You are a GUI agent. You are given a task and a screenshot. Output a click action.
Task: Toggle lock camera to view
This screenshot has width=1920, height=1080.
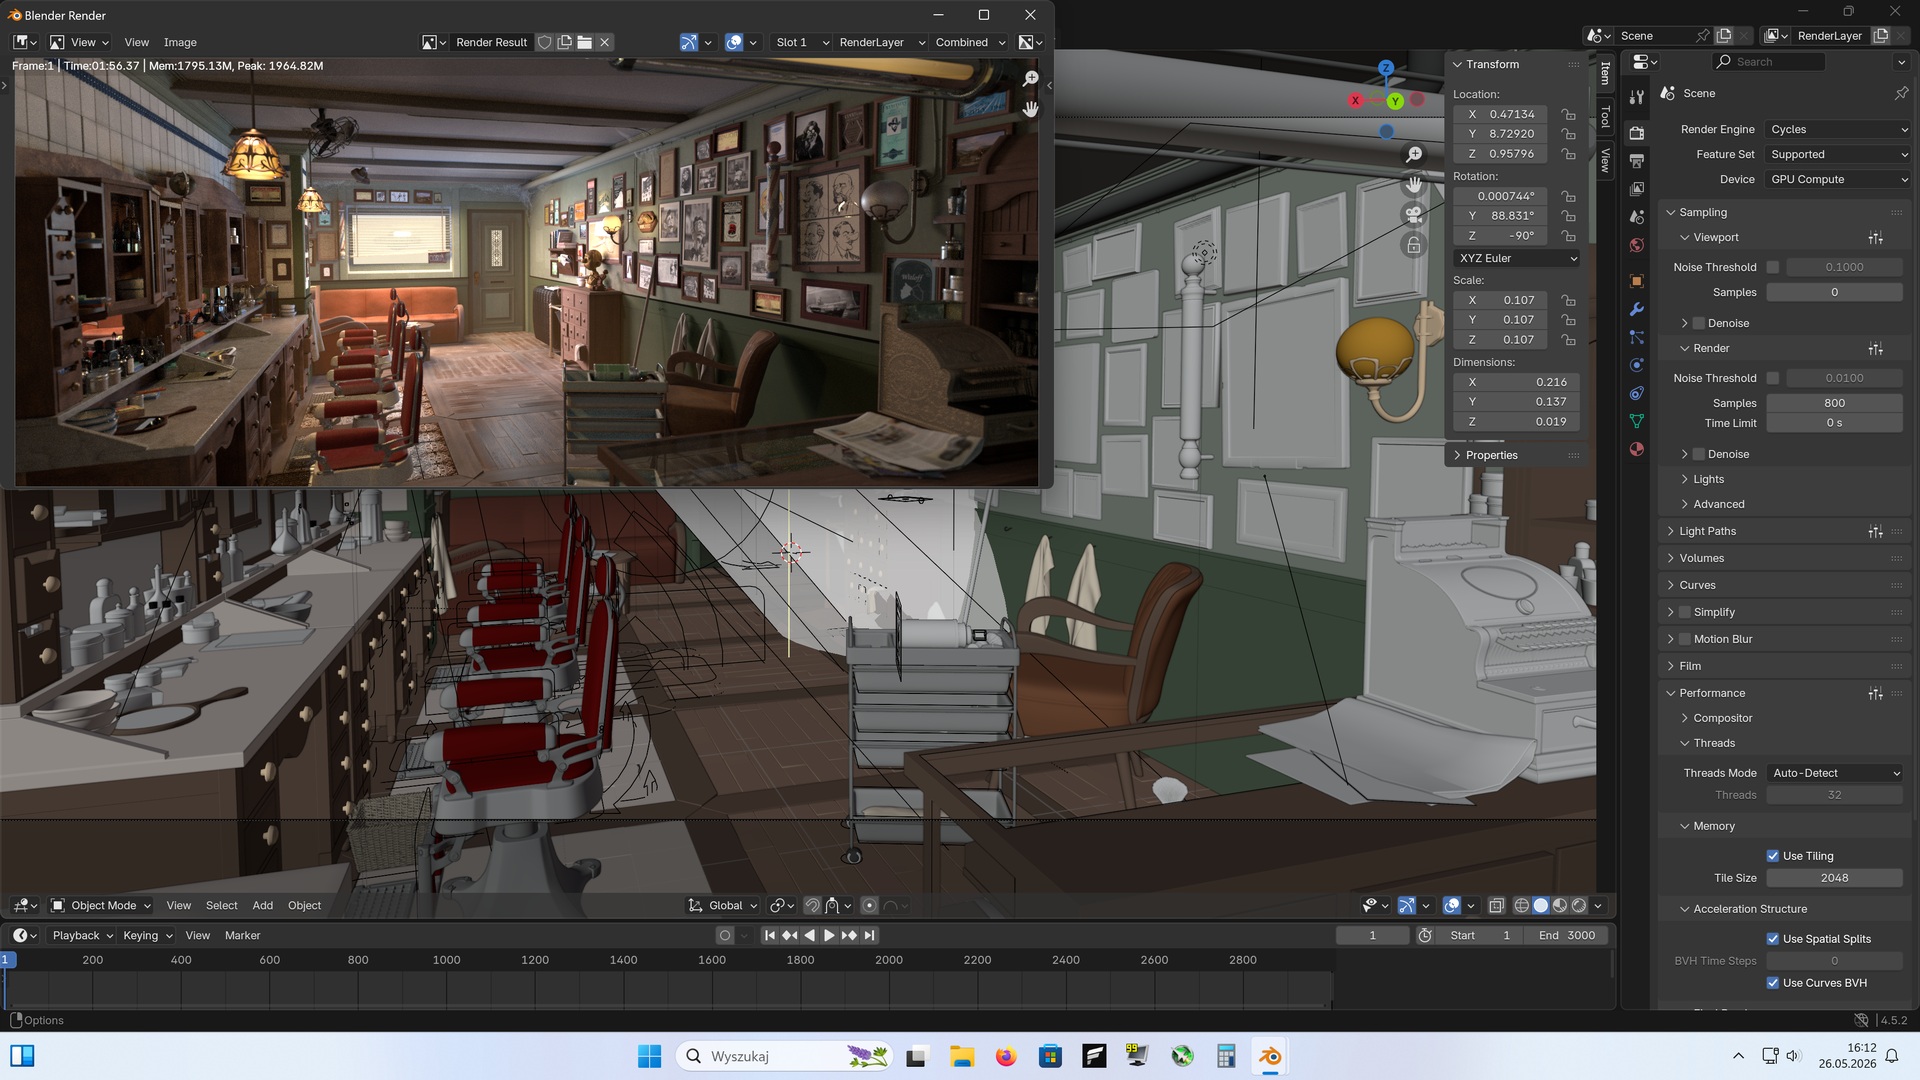[1413, 245]
